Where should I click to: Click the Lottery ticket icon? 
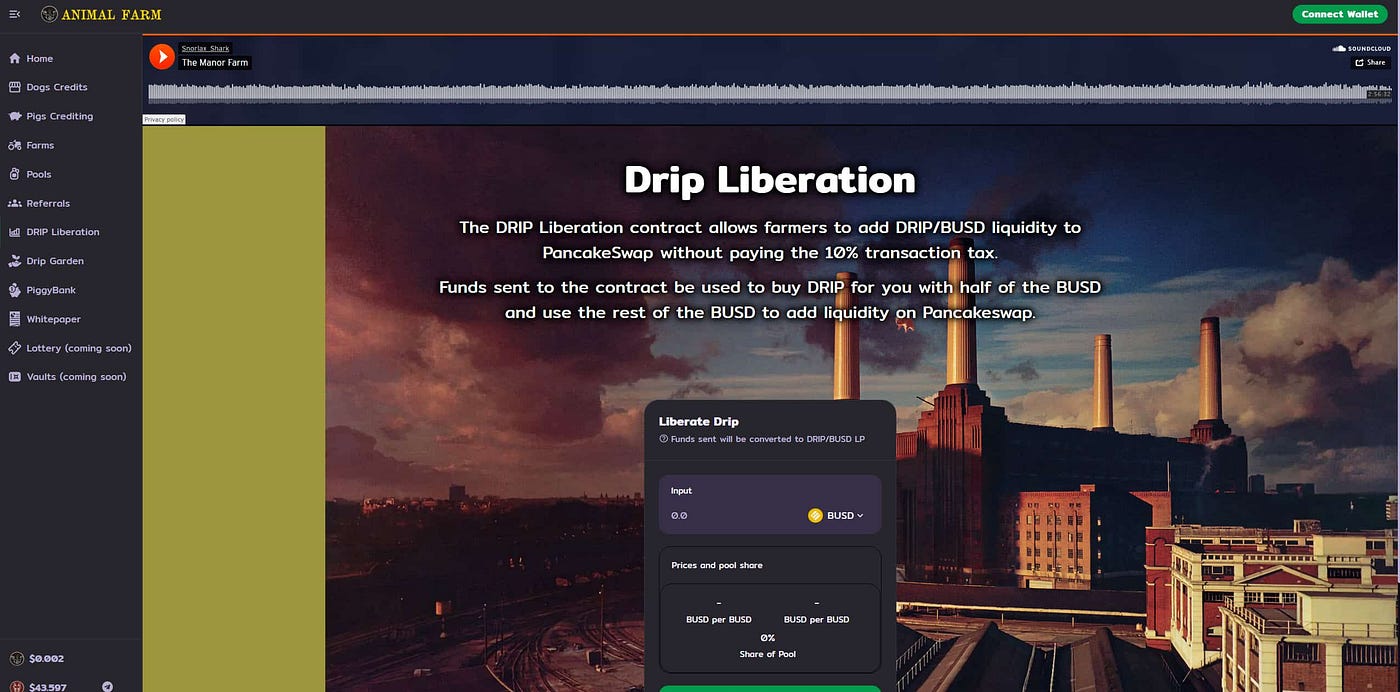pos(14,348)
